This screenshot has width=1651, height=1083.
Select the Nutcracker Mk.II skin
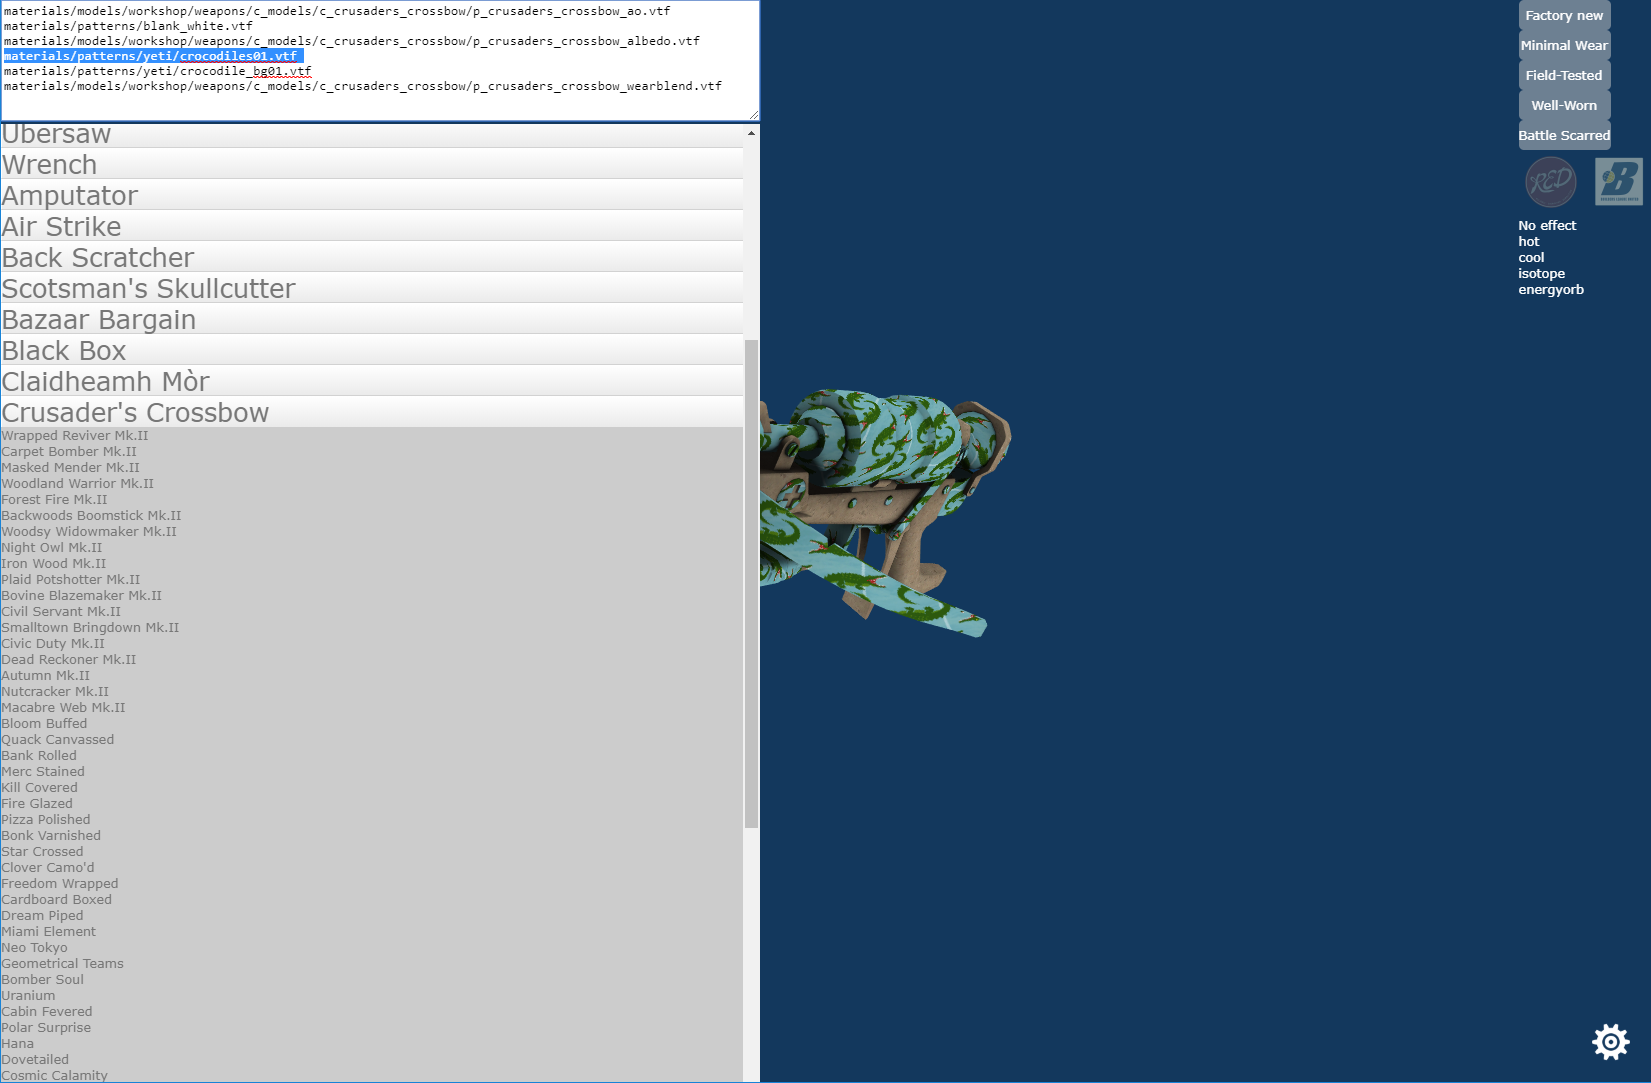click(x=55, y=692)
